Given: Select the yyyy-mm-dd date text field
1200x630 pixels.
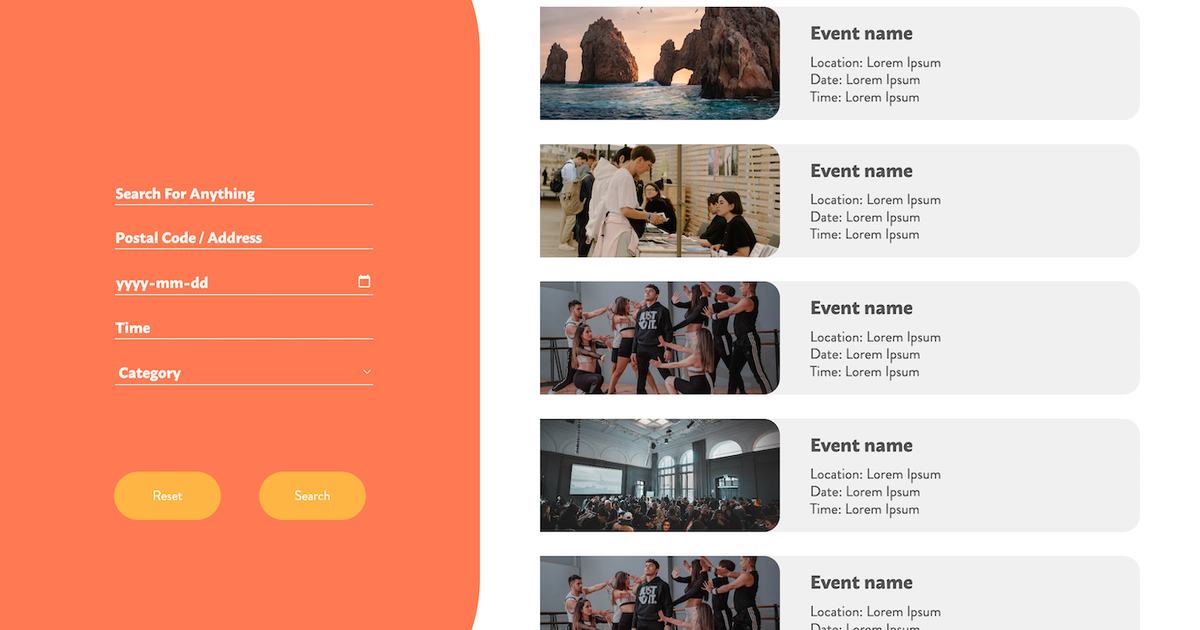Looking at the screenshot, I should click(230, 283).
